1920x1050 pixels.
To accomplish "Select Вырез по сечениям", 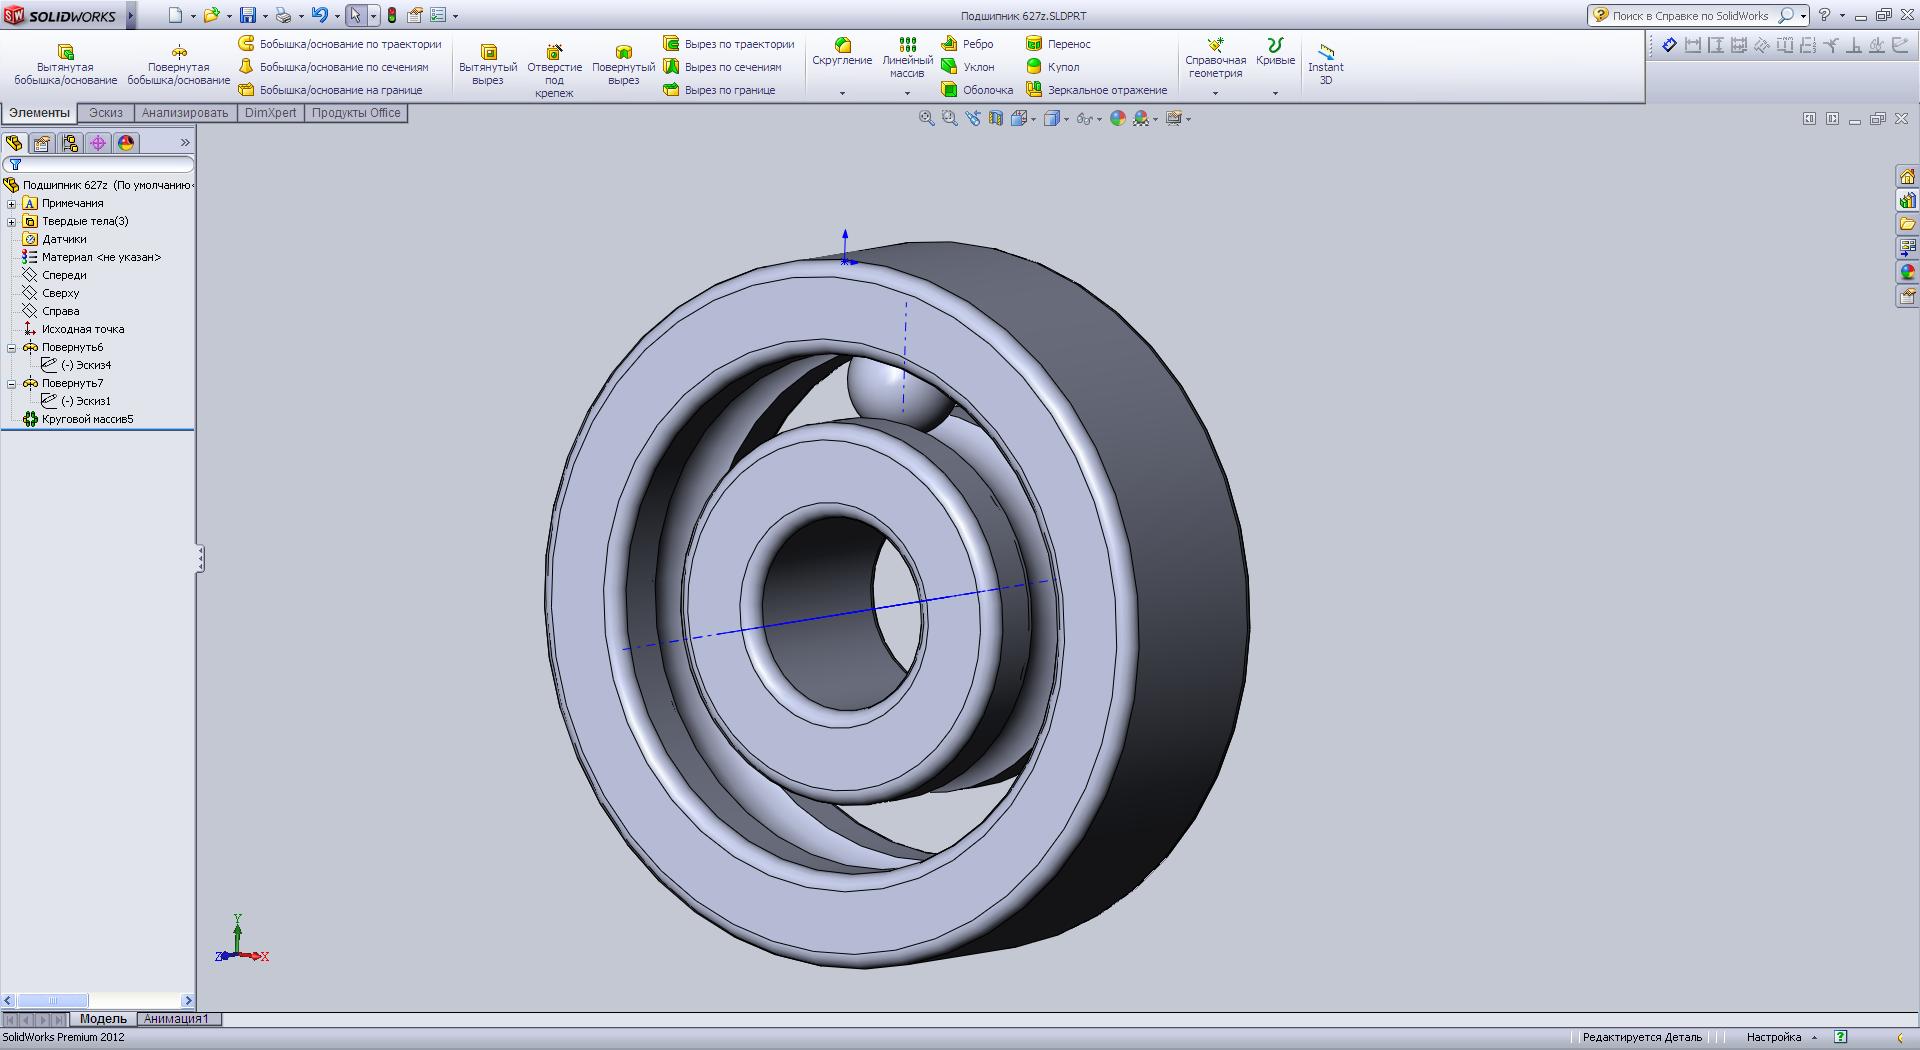I will (x=722, y=67).
